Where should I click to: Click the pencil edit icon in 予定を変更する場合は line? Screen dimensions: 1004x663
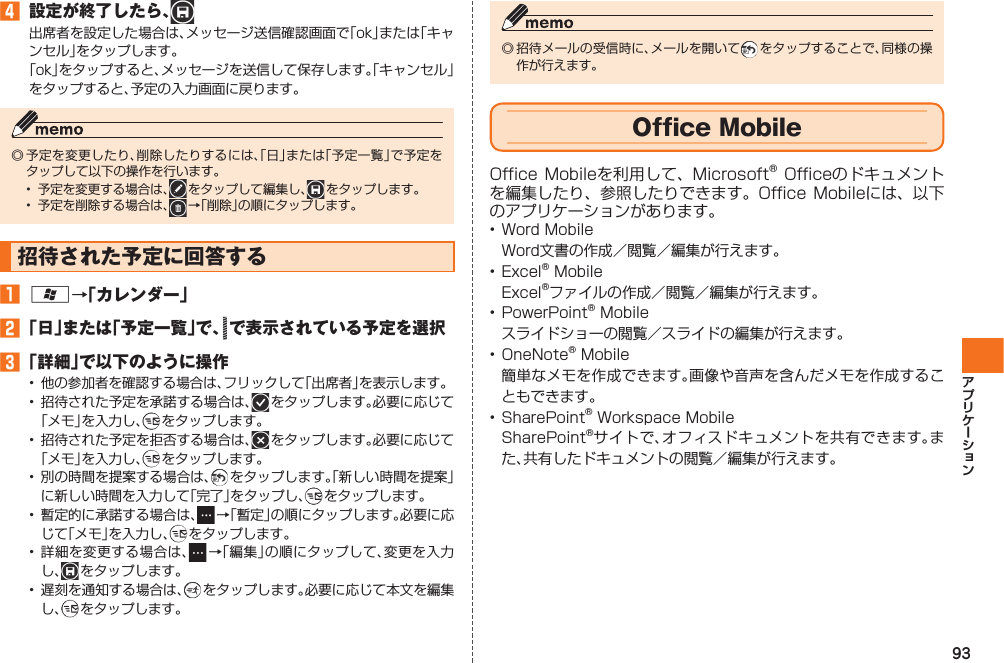point(178,189)
